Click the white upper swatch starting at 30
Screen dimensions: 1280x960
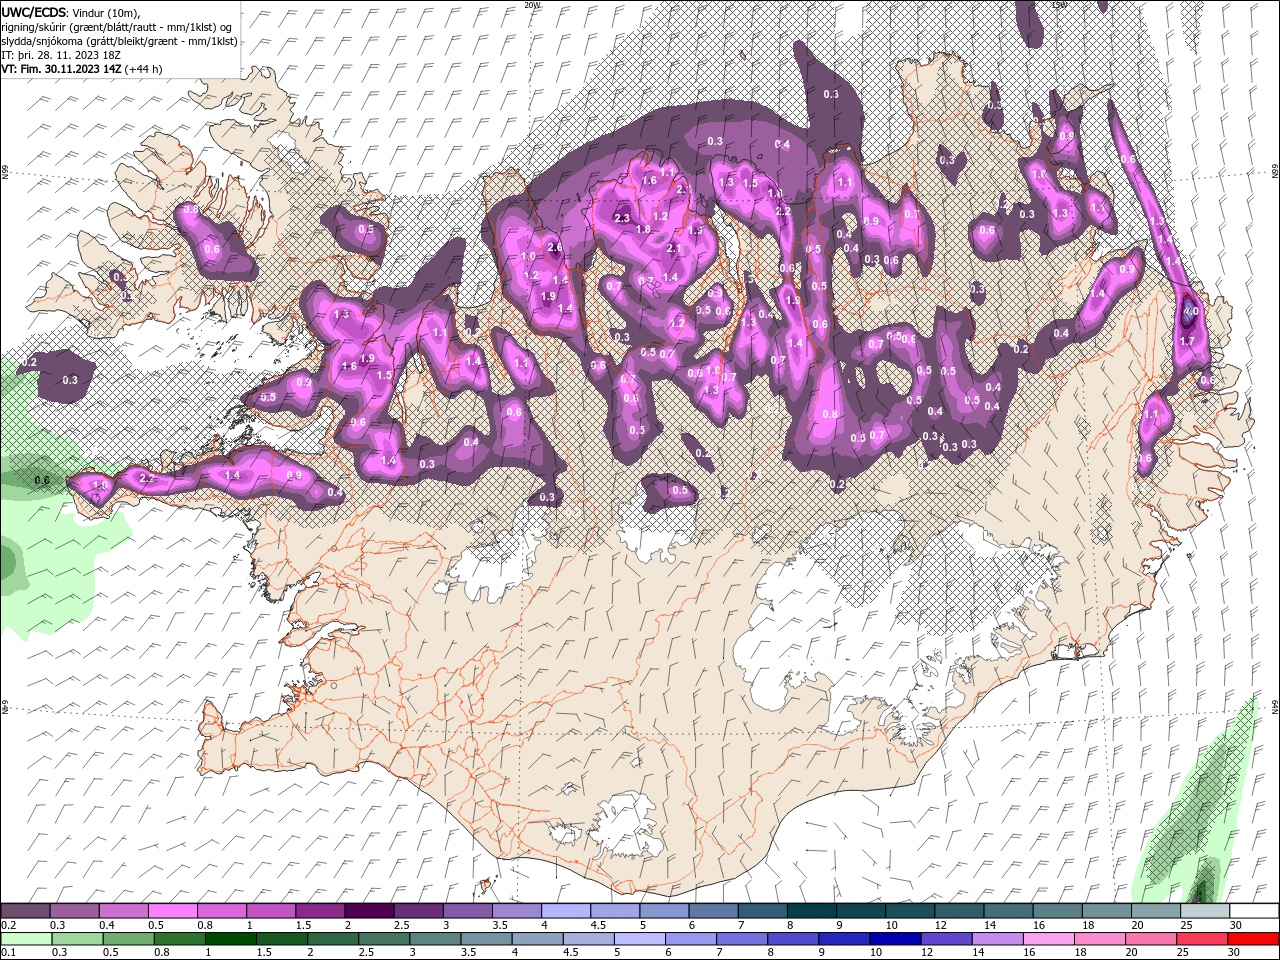(x=1253, y=911)
